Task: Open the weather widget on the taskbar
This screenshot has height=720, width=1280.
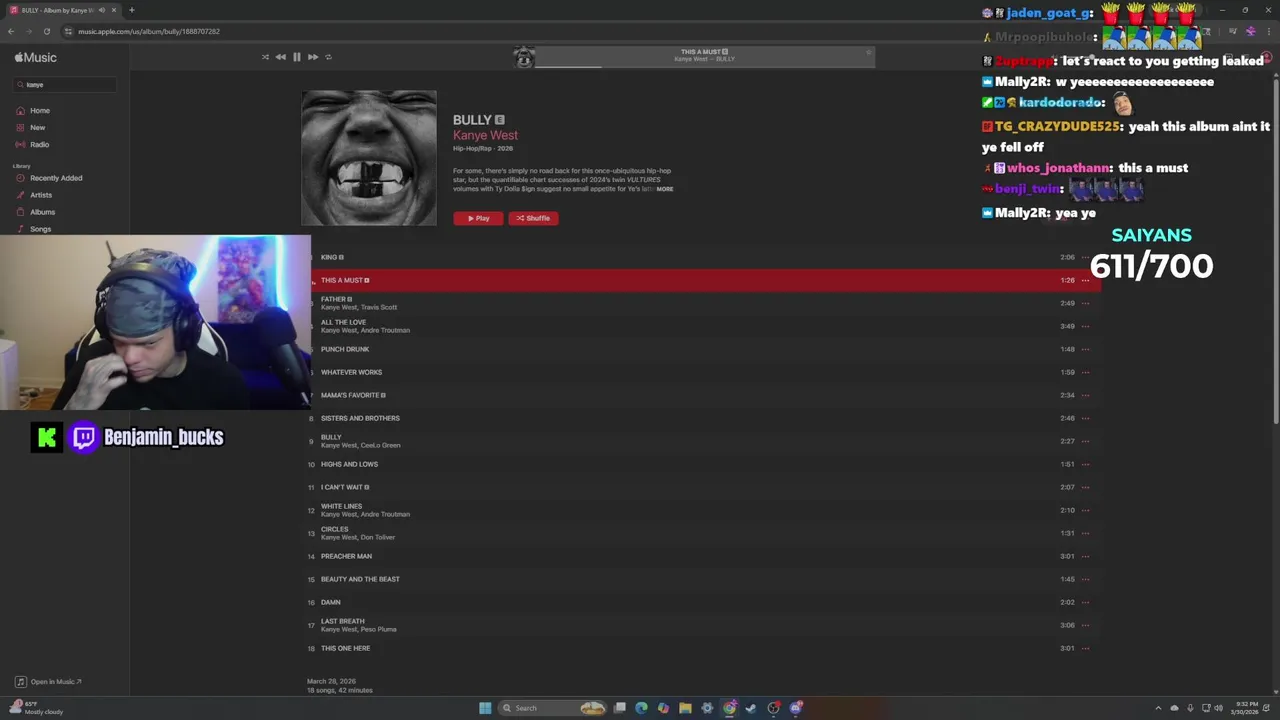Action: pyautogui.click(x=36, y=708)
